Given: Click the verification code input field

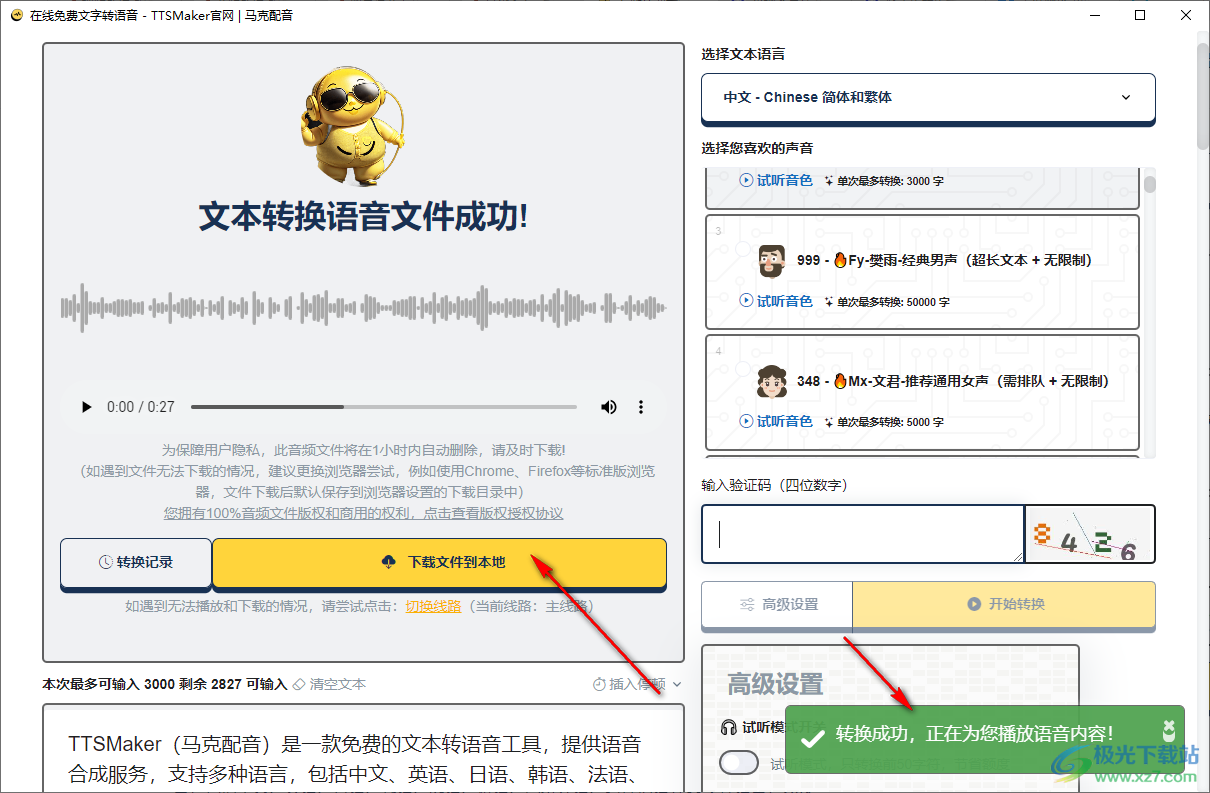Looking at the screenshot, I should 862,534.
